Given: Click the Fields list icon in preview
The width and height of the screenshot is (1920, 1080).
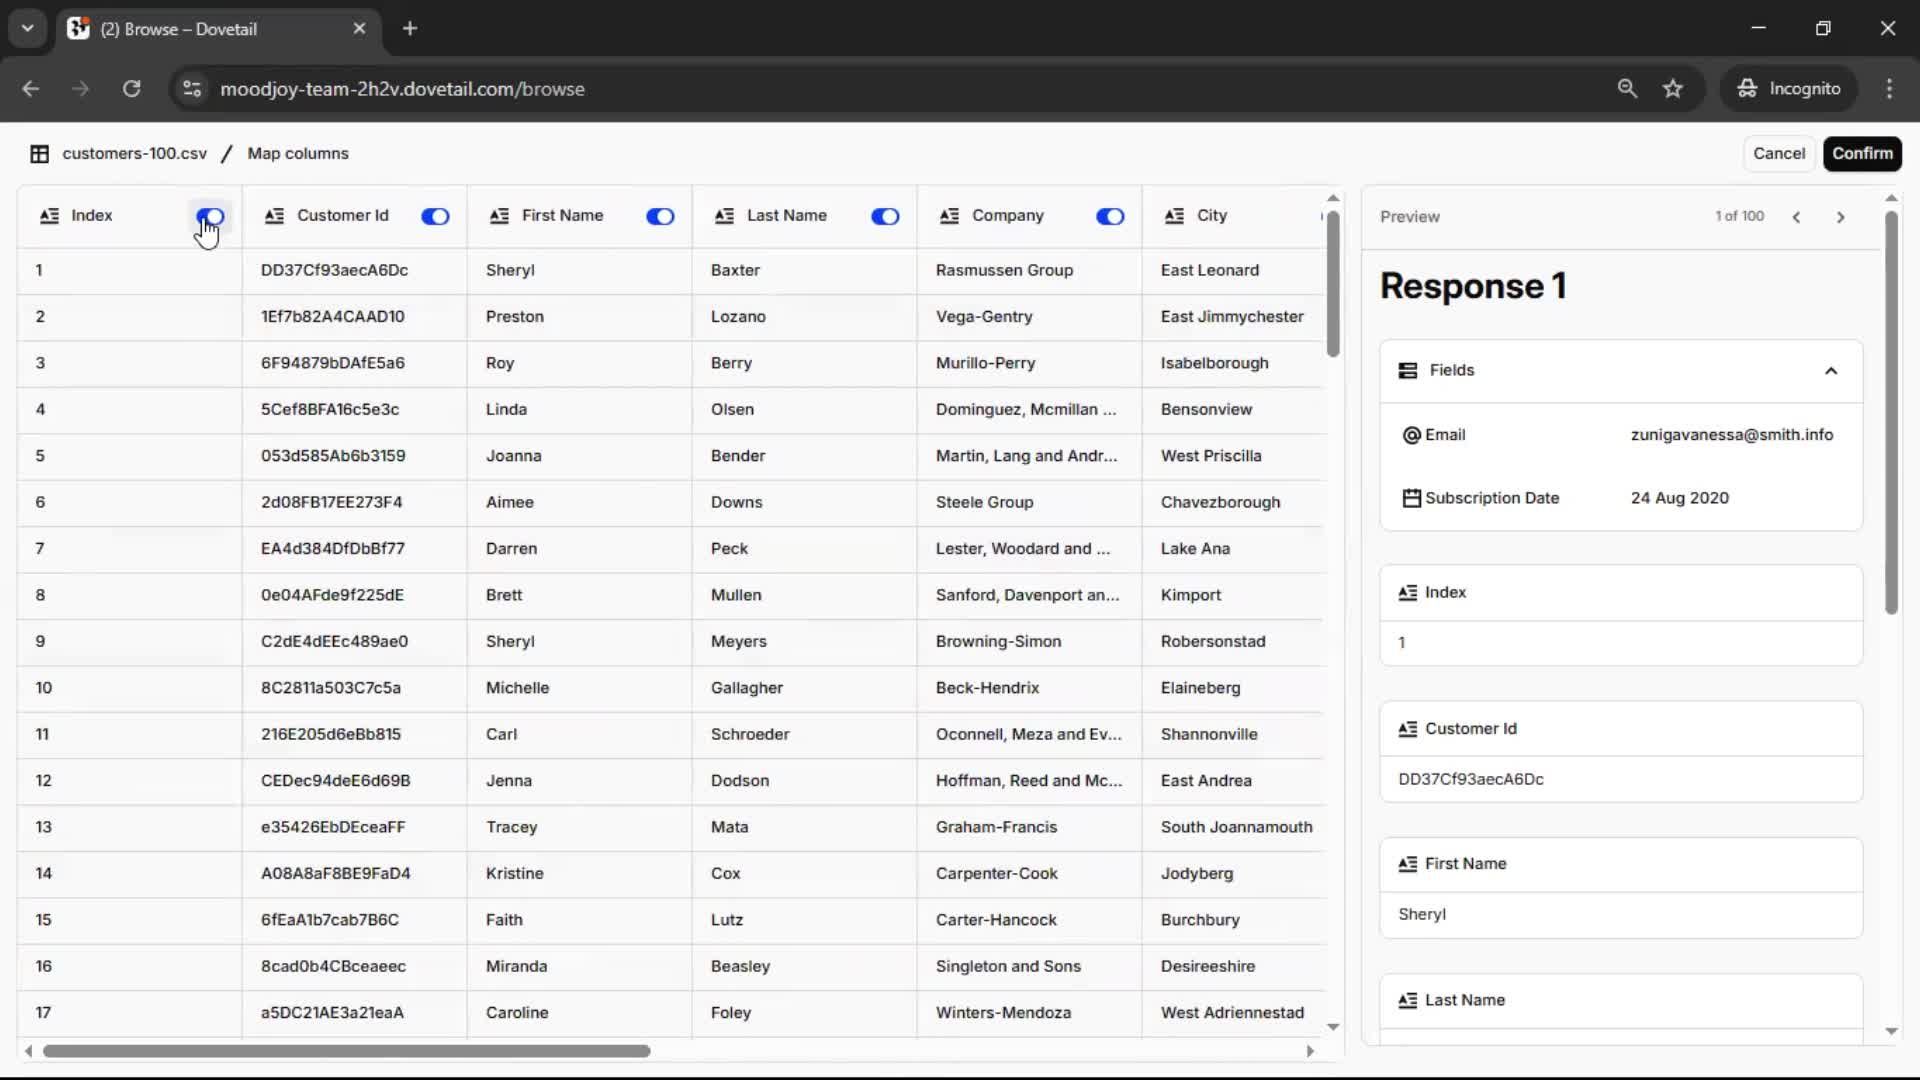Looking at the screenshot, I should 1407,371.
